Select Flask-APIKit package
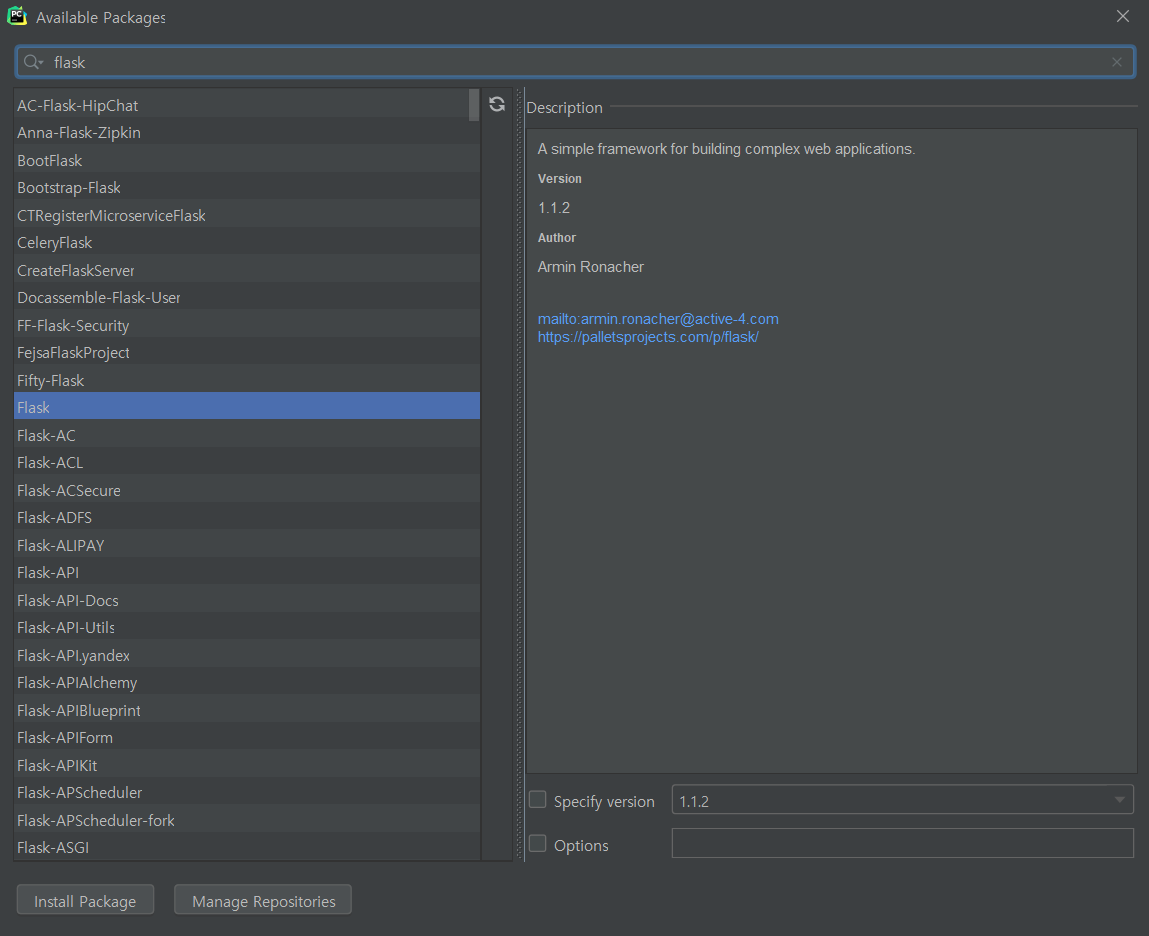This screenshot has height=936, width=1149. click(x=247, y=765)
